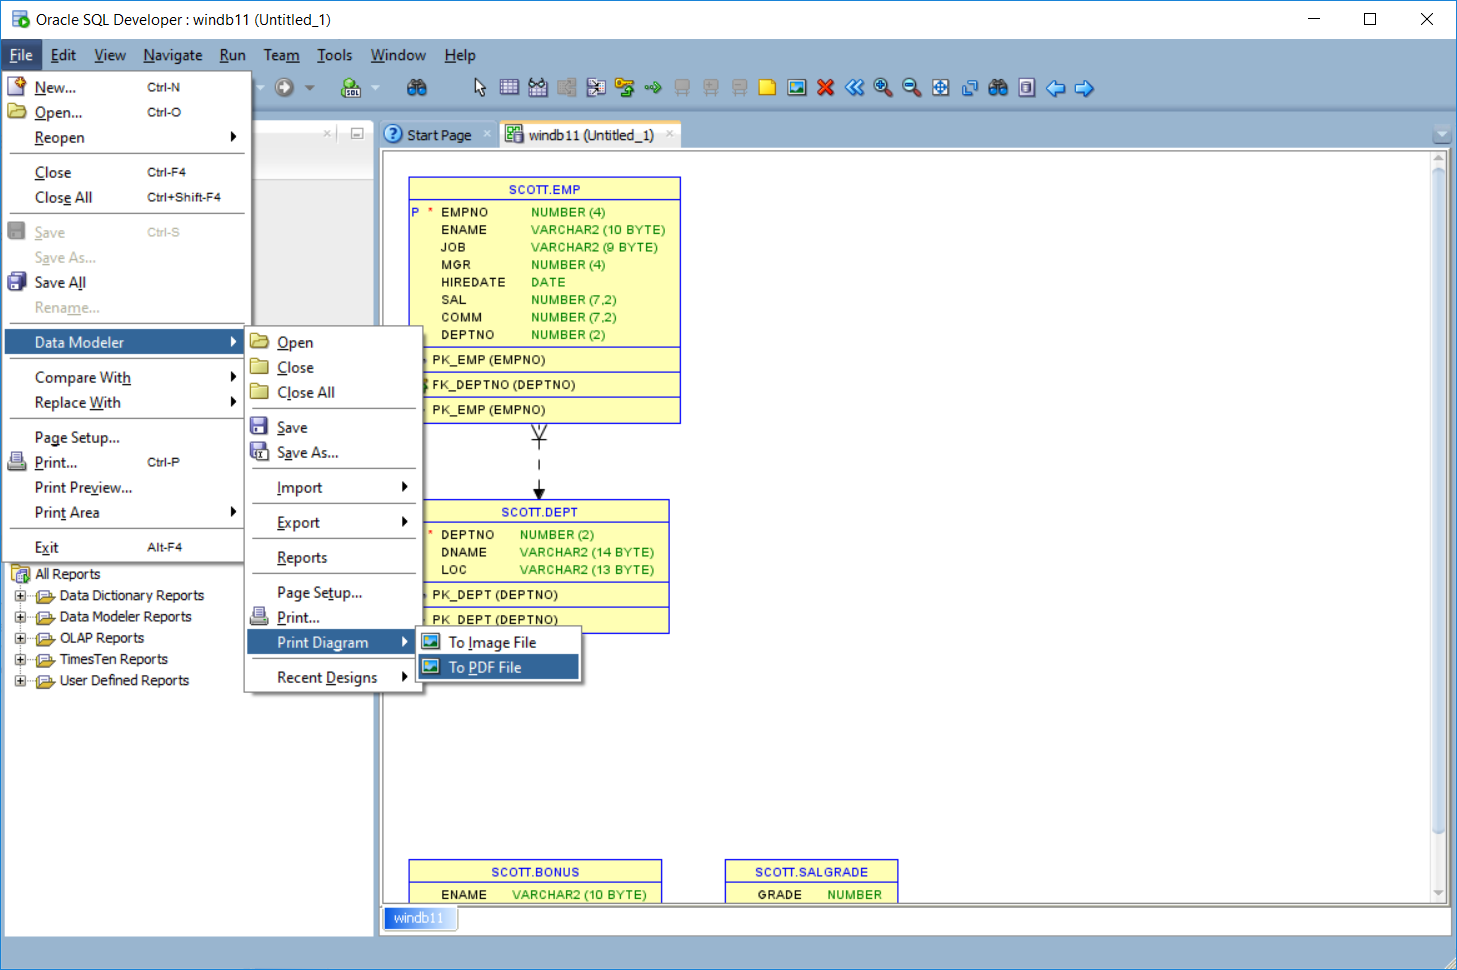
Task: Select the yellow New Note tool
Action: [767, 88]
